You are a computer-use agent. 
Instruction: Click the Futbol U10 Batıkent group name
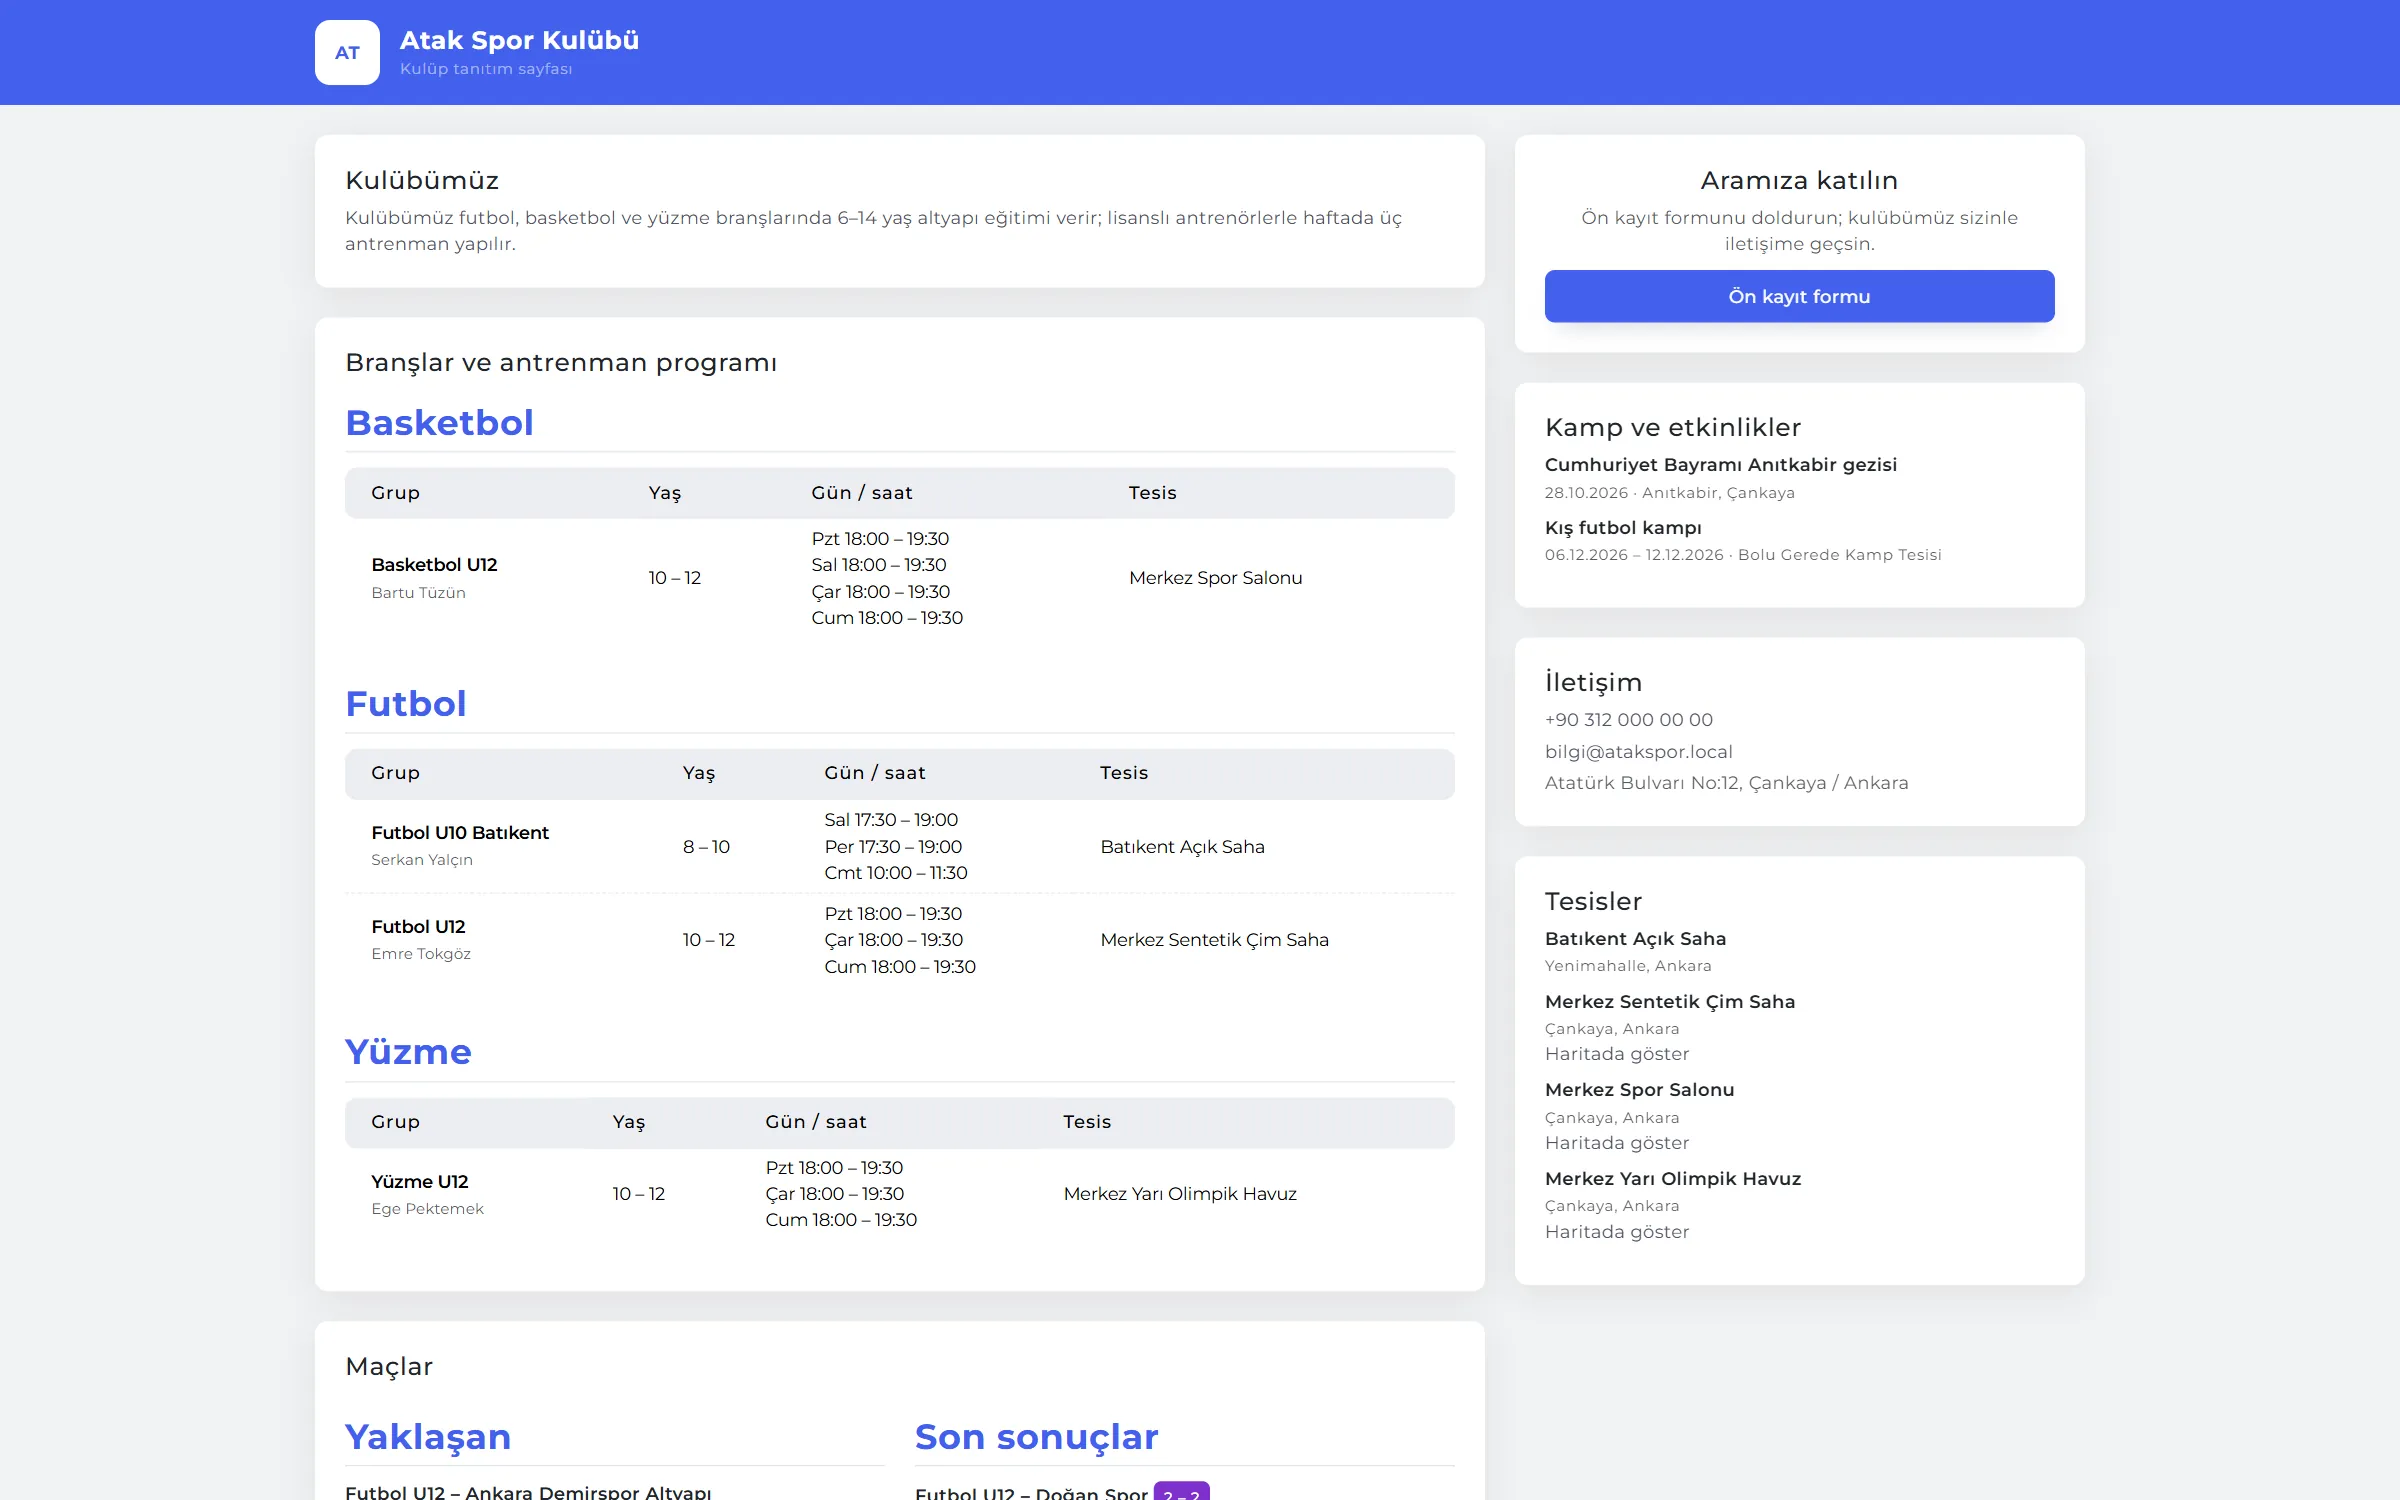460,833
